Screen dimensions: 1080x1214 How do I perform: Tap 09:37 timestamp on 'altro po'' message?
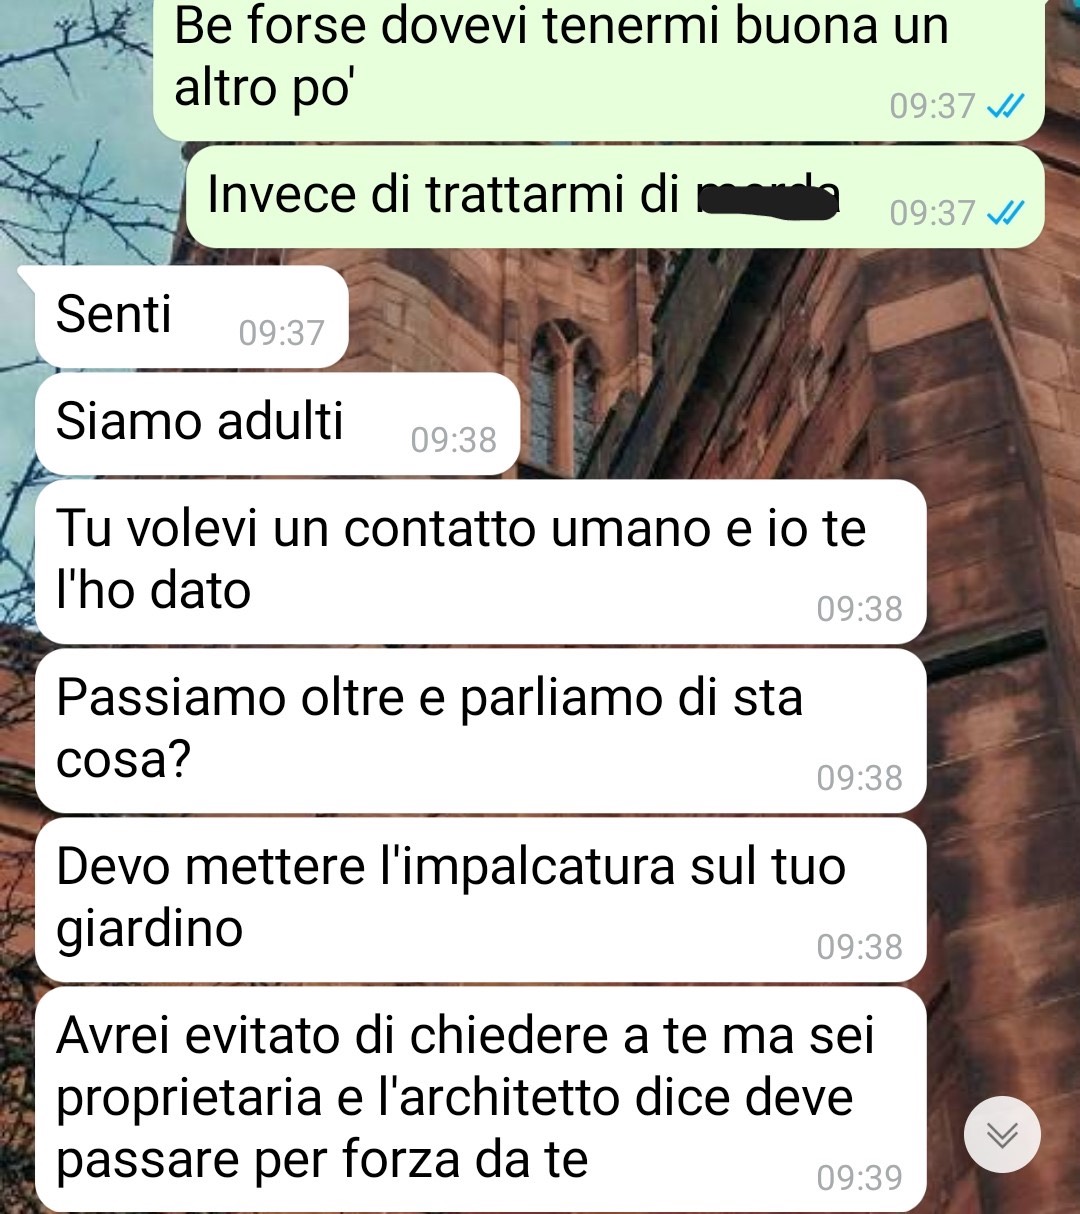(x=932, y=106)
